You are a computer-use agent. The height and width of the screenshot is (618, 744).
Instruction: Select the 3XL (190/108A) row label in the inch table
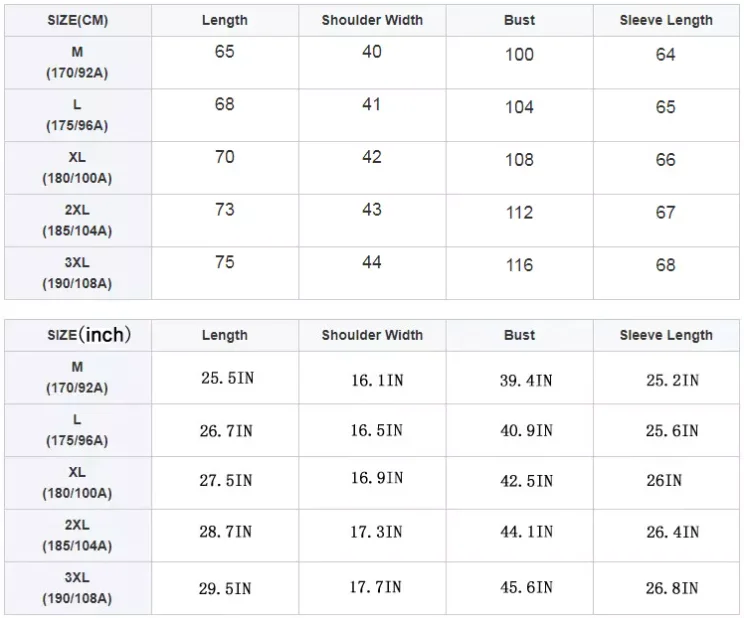coord(77,588)
